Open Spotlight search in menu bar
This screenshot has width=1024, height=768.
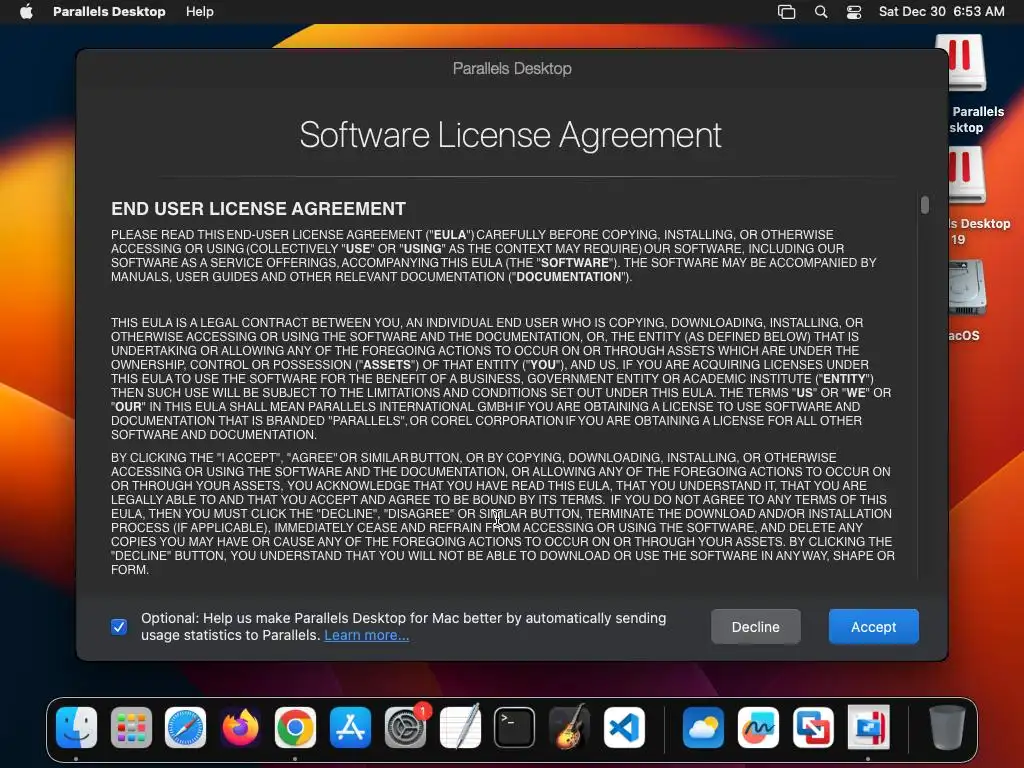pos(821,12)
